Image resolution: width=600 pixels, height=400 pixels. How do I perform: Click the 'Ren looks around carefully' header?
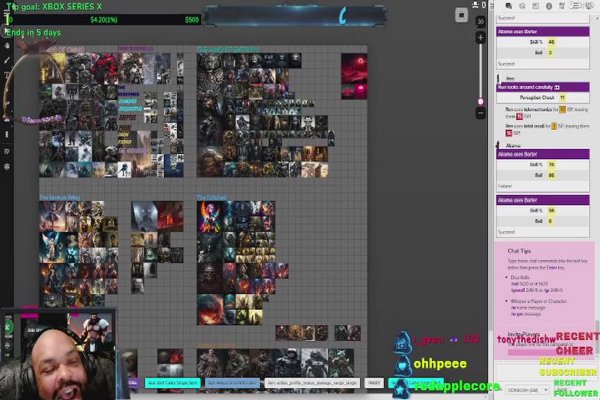point(543,87)
